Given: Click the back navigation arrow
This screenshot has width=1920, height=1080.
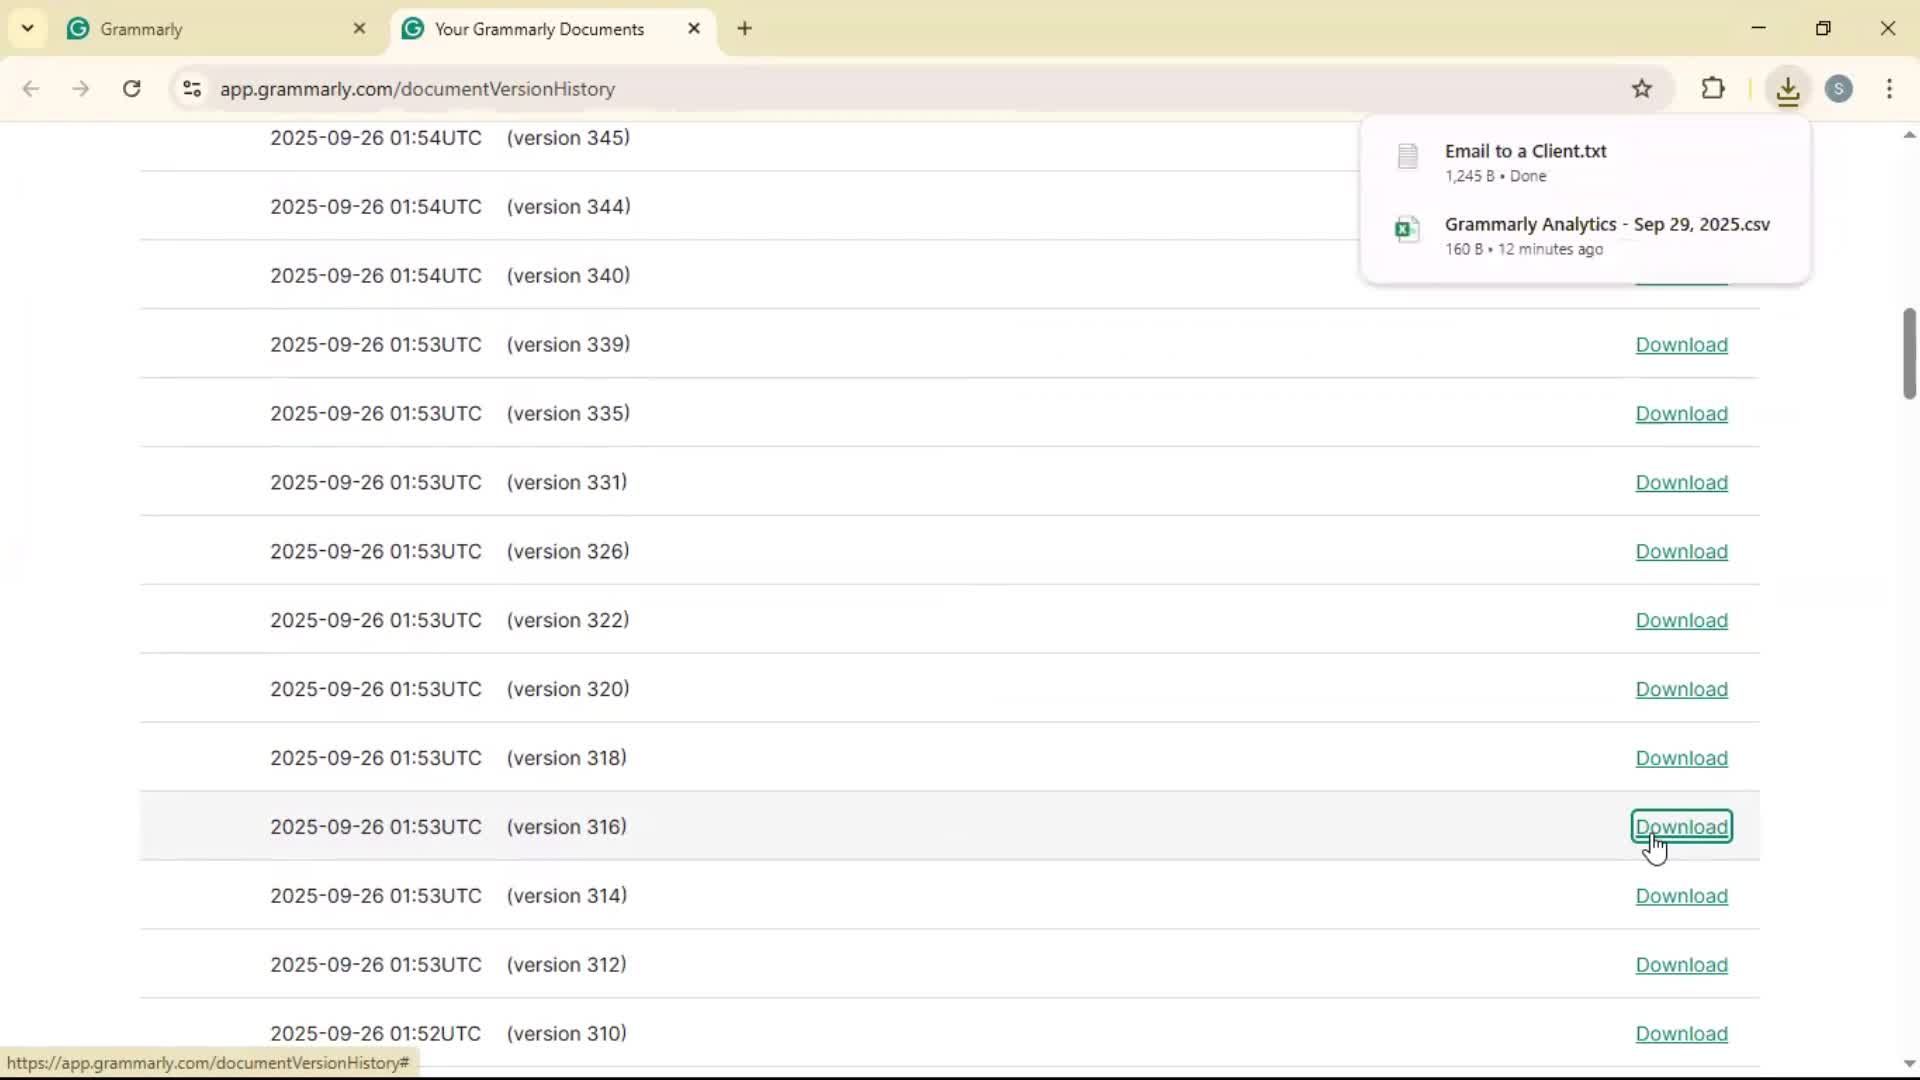Looking at the screenshot, I should tap(31, 89).
